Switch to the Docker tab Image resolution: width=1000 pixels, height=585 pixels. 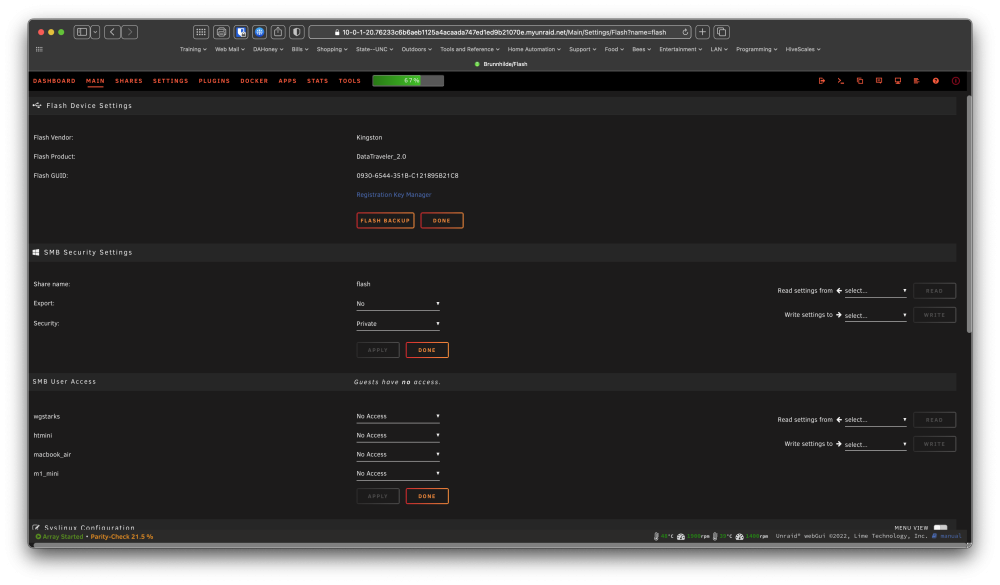(254, 81)
